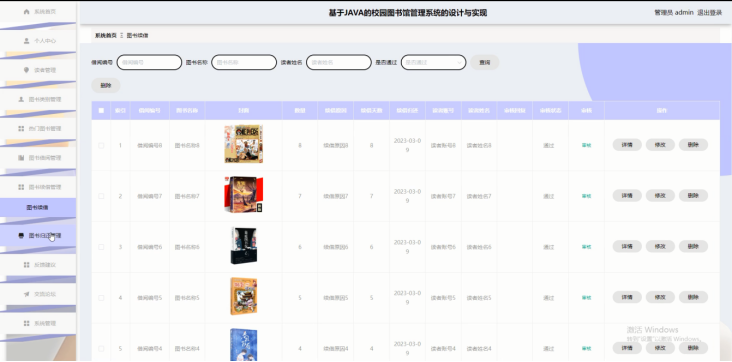Image resolution: width=732 pixels, height=362 pixels.
Task: Click 删除 for row 1 图书名称8
Action: click(x=693, y=145)
